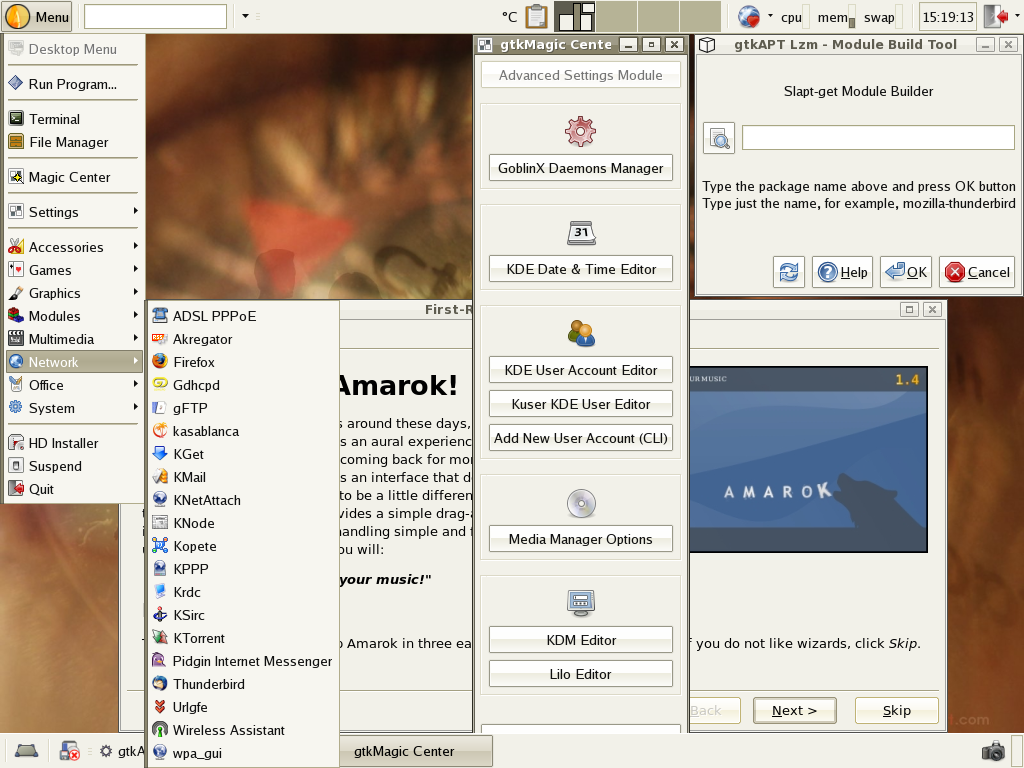Screen dimensions: 1024x768
Task: Open File Manager from the desktop menu
Action: (73, 142)
